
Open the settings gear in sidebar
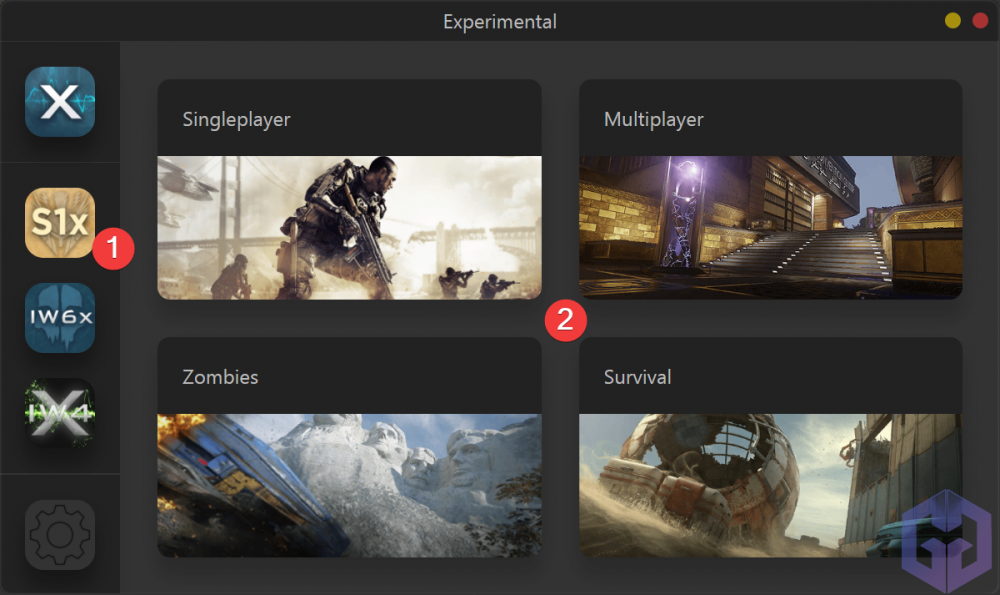(x=60, y=534)
